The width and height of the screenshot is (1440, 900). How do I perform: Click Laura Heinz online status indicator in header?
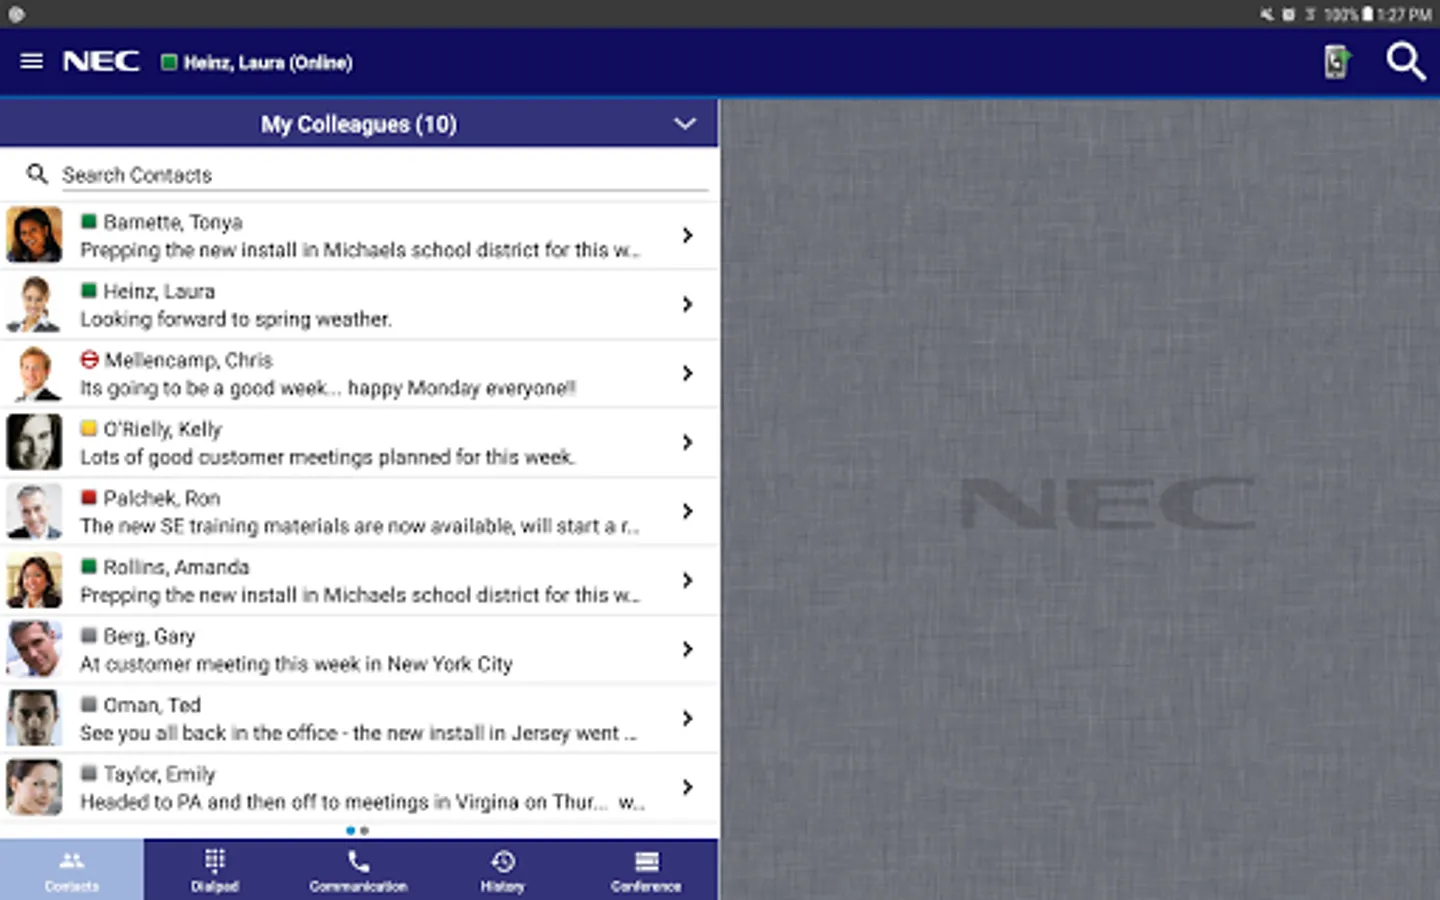[169, 62]
